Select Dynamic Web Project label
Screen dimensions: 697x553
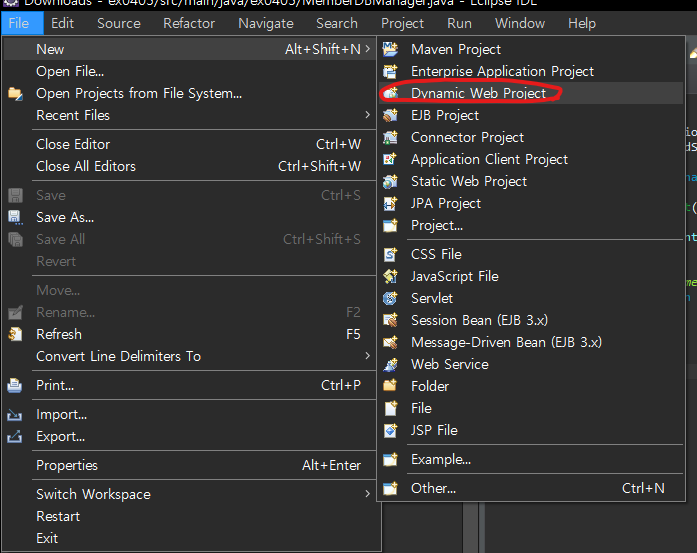pyautogui.click(x=478, y=93)
